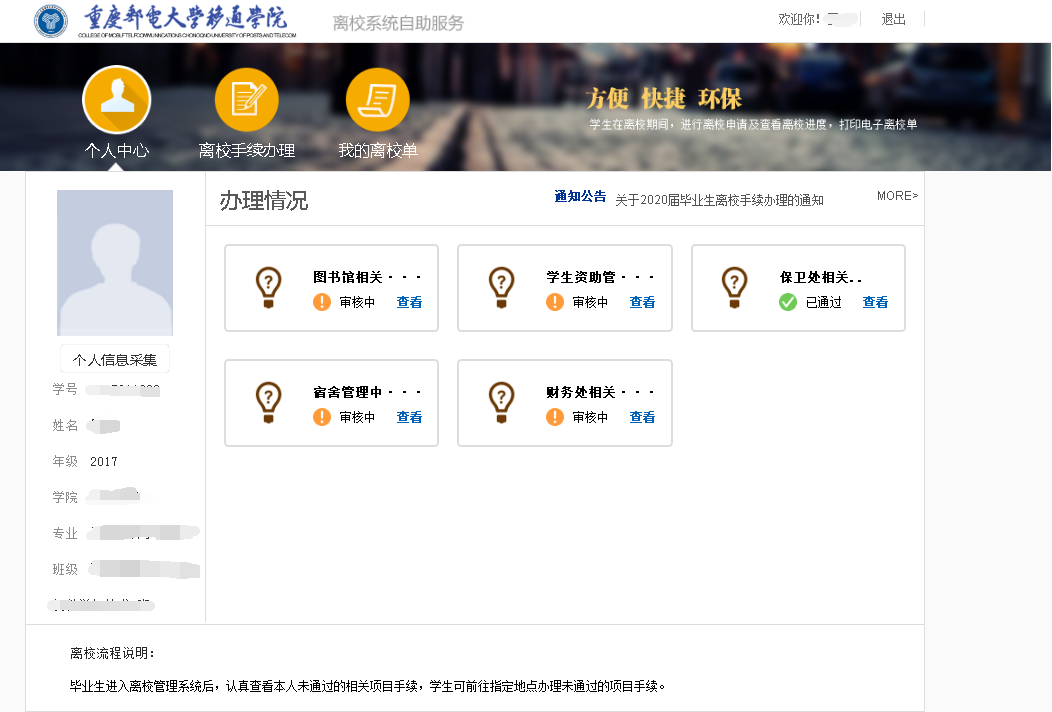The width and height of the screenshot is (1052, 712).
Task: Open 查看 link in 保卫处相关 card
Action: (875, 302)
